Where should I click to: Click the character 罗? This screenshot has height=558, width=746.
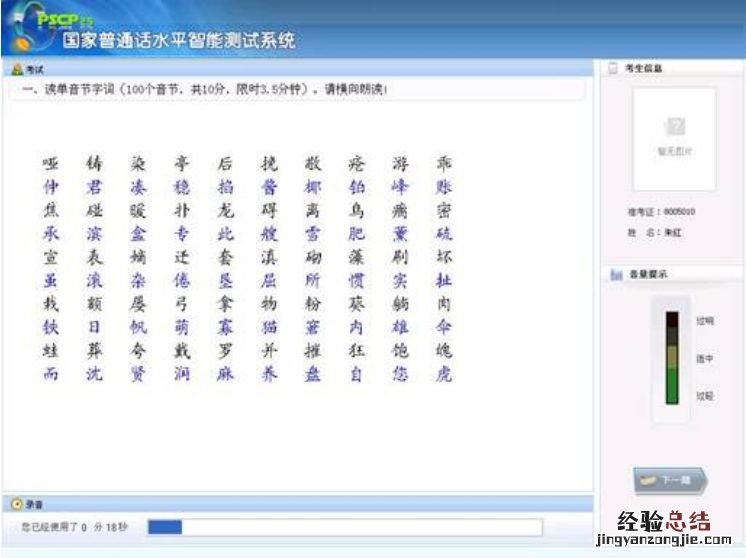tap(225, 350)
